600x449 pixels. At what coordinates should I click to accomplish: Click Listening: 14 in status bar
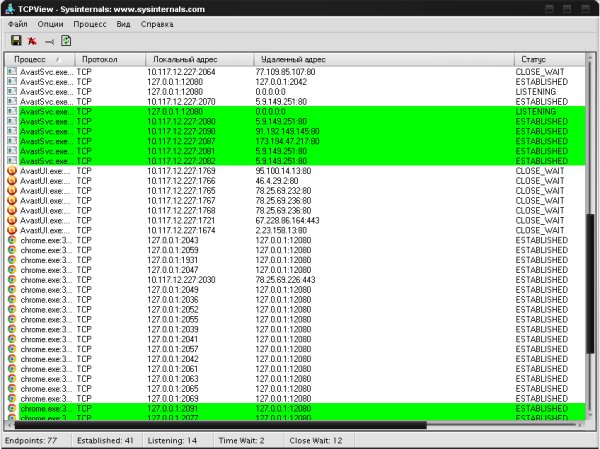tap(172, 441)
